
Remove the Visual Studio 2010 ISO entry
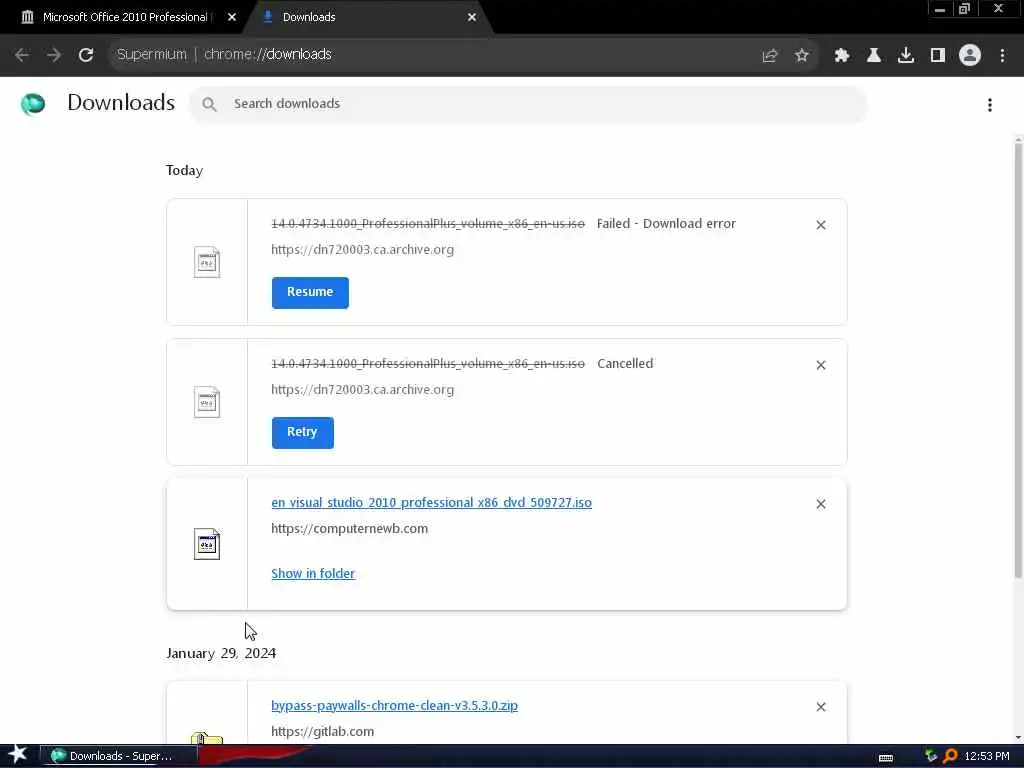point(821,504)
